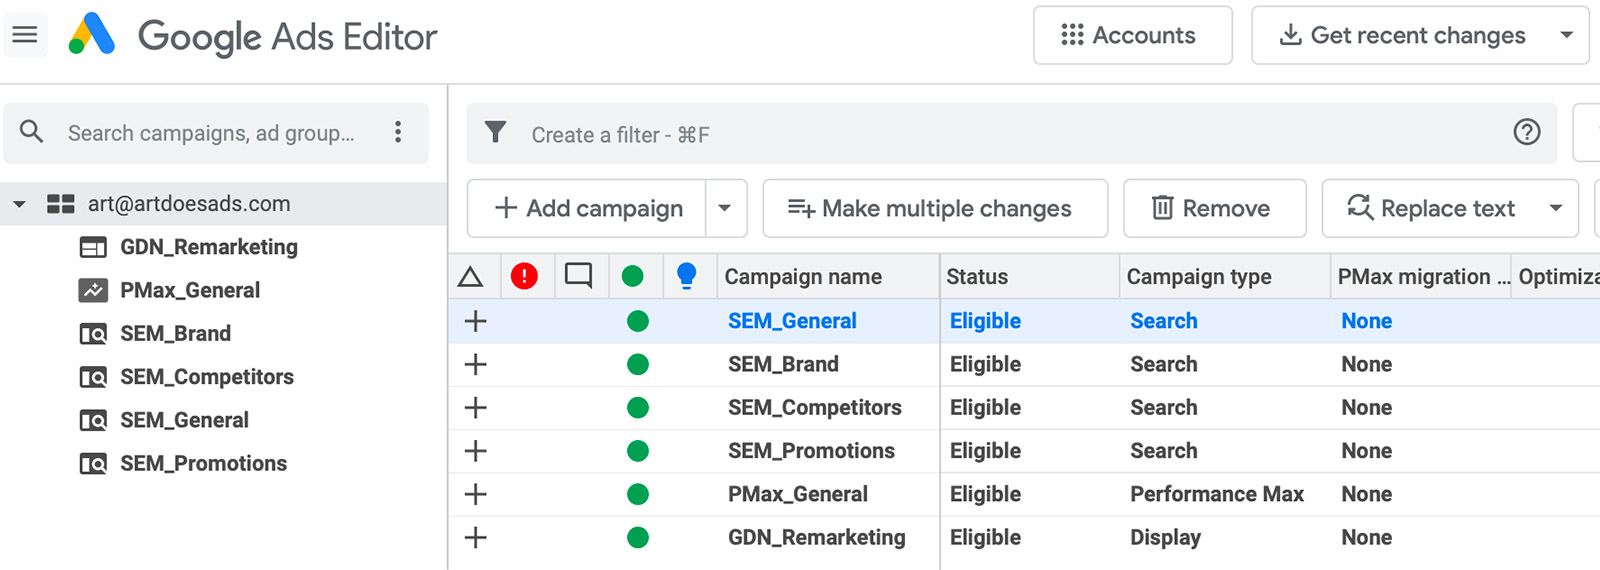
Task: Click green status dot for SEM_Competitors
Action: tap(638, 407)
